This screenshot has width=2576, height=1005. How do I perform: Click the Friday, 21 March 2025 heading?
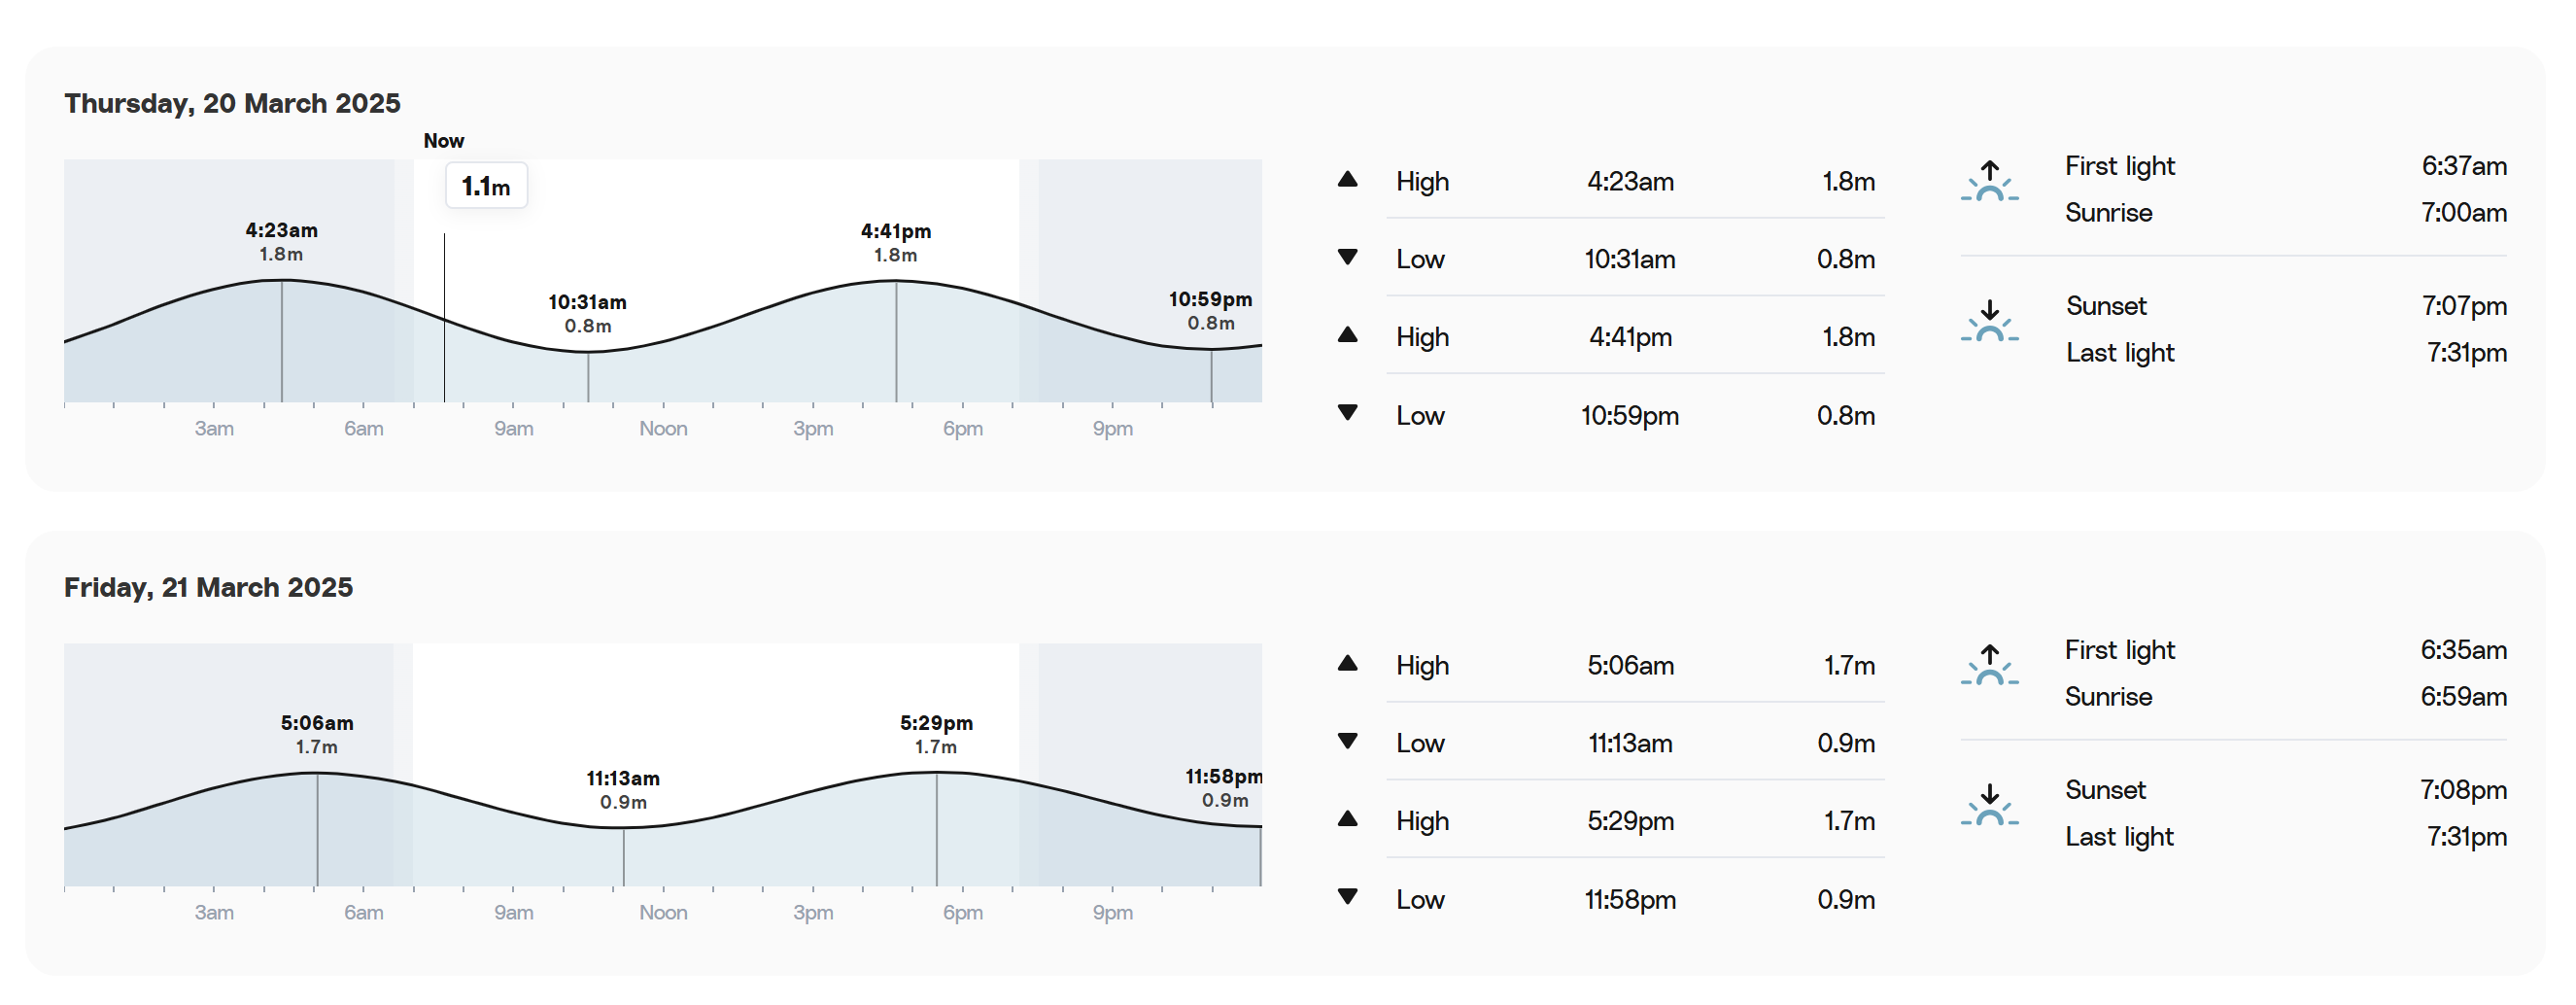208,587
